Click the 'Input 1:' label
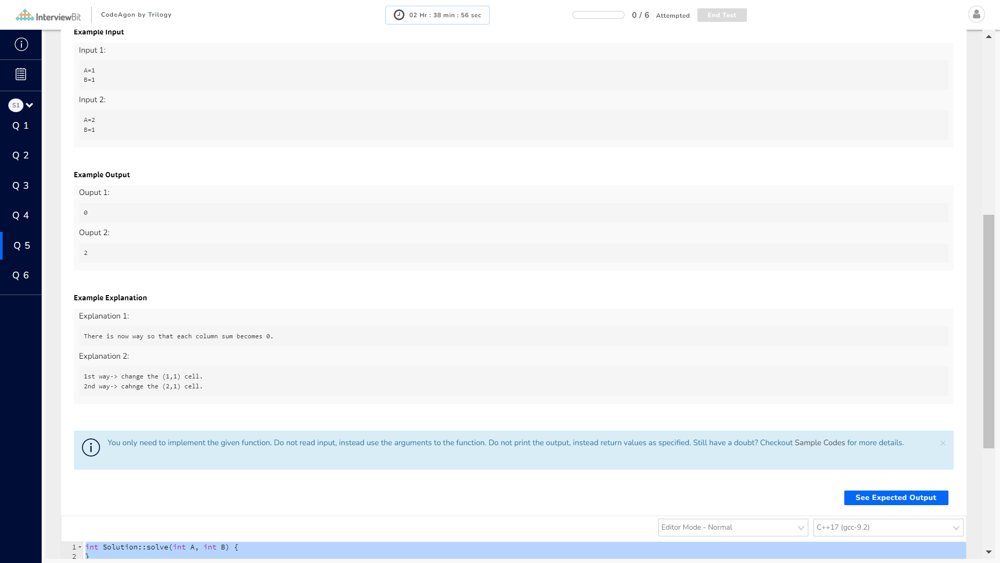Image resolution: width=1000 pixels, height=563 pixels. [x=92, y=50]
